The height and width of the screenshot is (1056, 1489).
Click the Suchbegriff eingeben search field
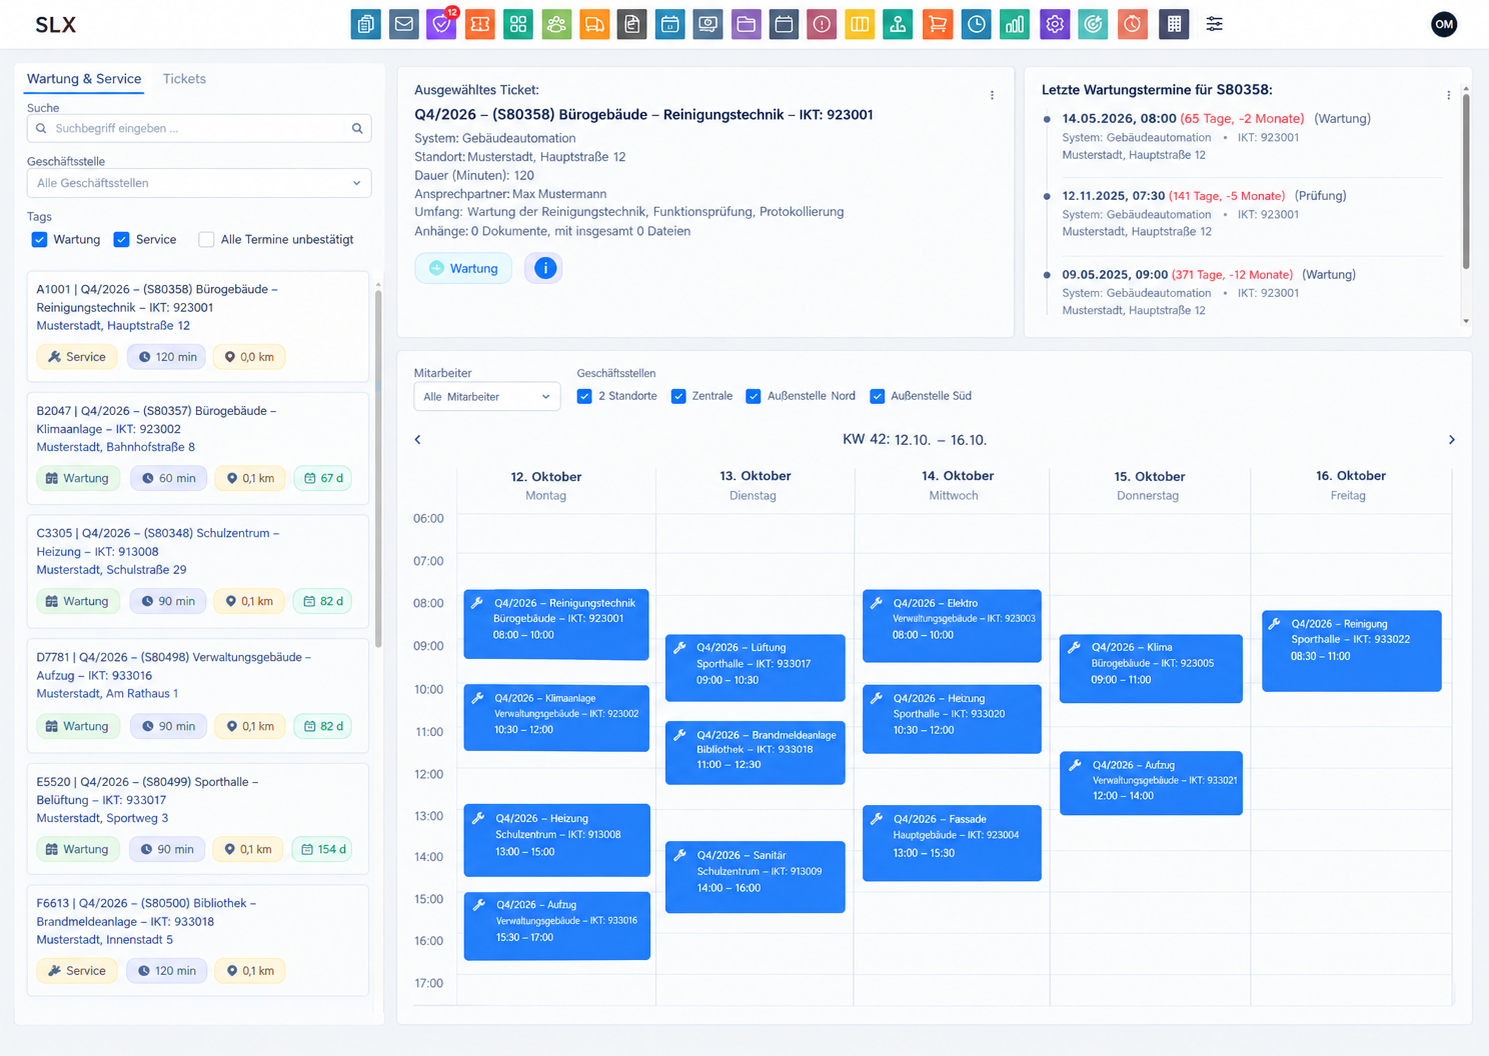pyautogui.click(x=199, y=128)
